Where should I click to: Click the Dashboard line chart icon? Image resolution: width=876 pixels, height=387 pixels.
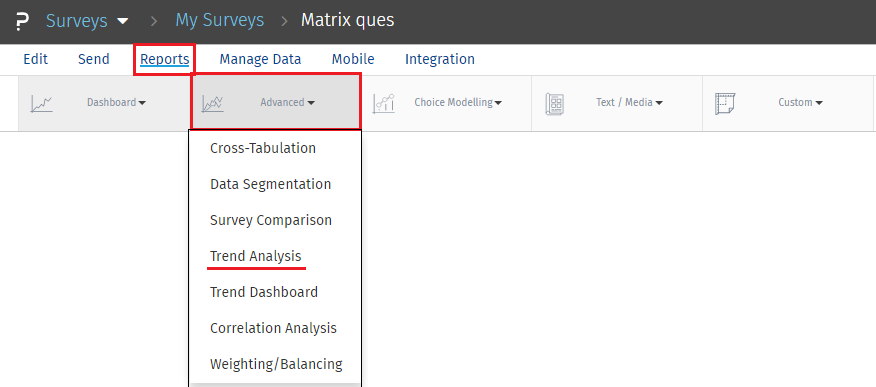[x=41, y=104]
